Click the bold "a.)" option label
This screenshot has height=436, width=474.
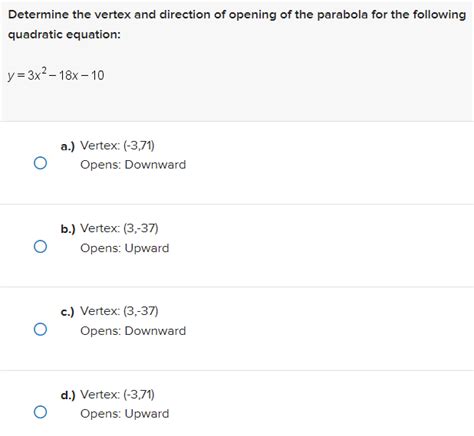(x=68, y=146)
